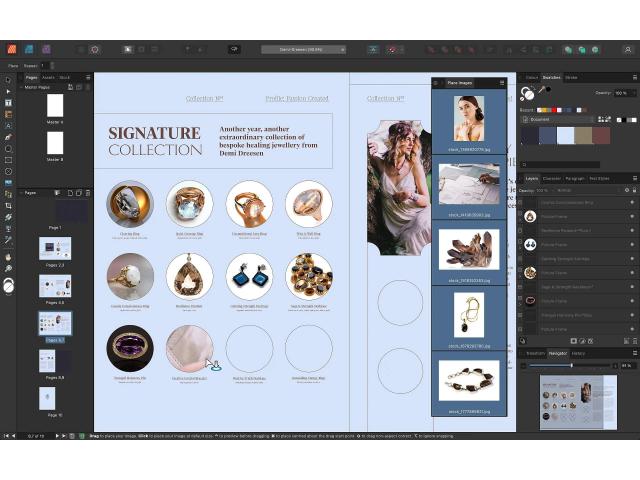The height and width of the screenshot is (480, 640).
Task: Select the Move tool in the toolbox
Action: coord(8,80)
